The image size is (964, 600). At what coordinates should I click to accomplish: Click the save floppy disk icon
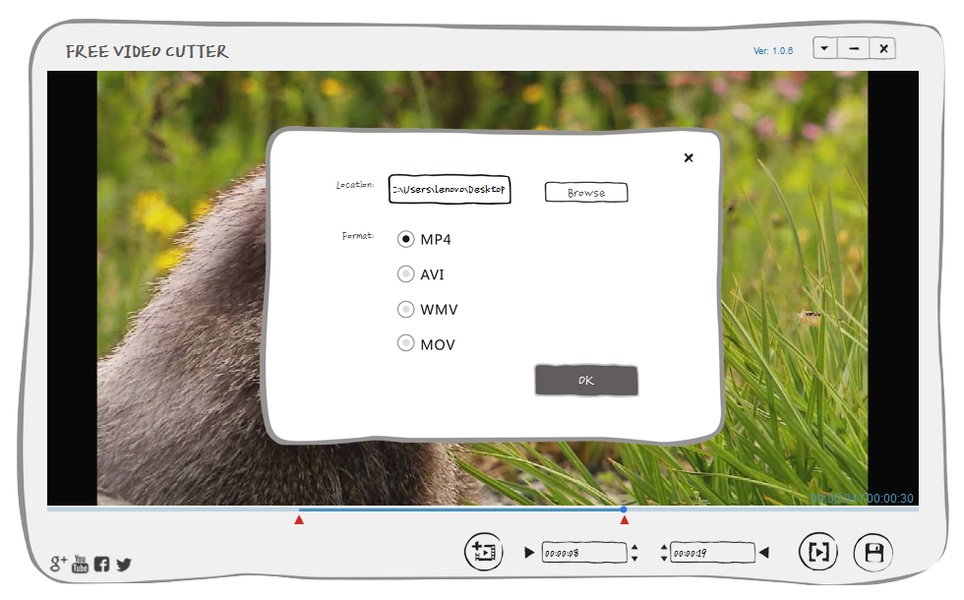(x=874, y=552)
